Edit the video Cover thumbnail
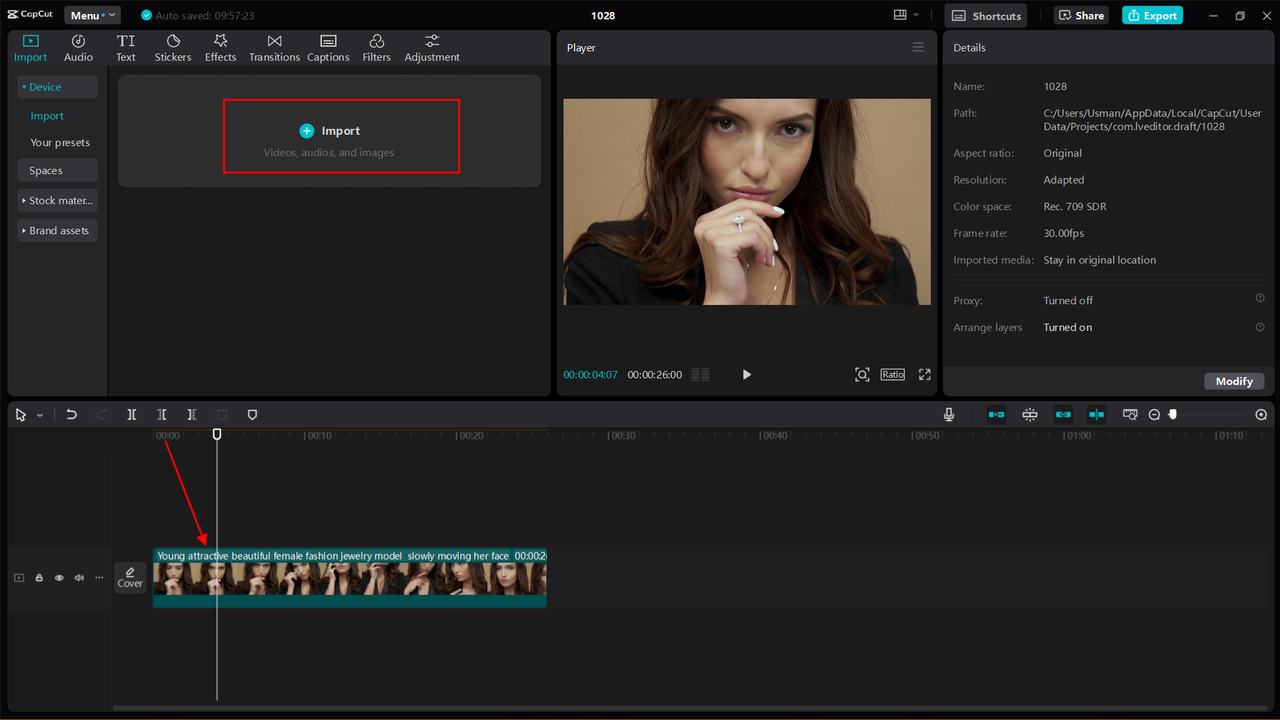The height and width of the screenshot is (720, 1280). pos(130,577)
